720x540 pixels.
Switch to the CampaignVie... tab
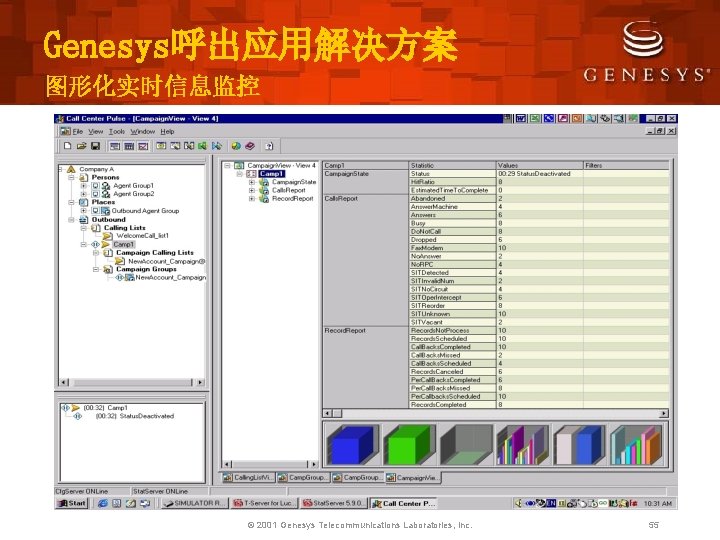click(413, 478)
